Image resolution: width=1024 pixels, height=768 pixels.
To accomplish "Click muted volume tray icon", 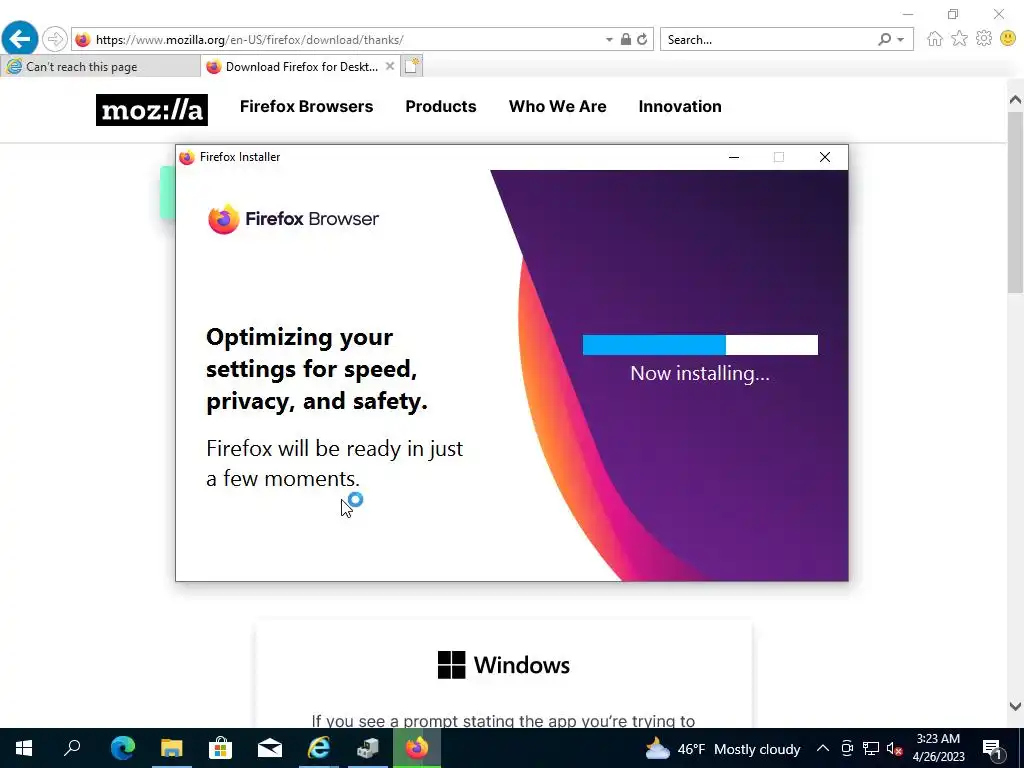I will coord(894,748).
